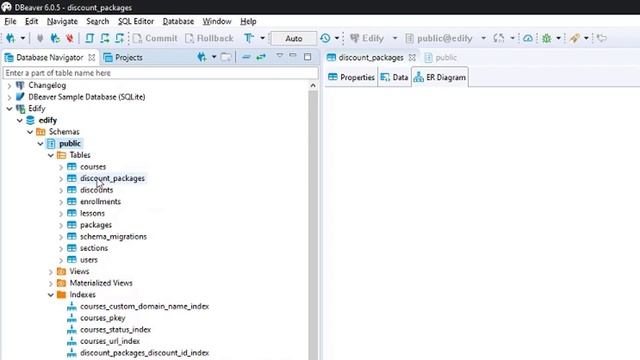
Task: Maximize the Database Navigator panel
Action: tap(307, 57)
